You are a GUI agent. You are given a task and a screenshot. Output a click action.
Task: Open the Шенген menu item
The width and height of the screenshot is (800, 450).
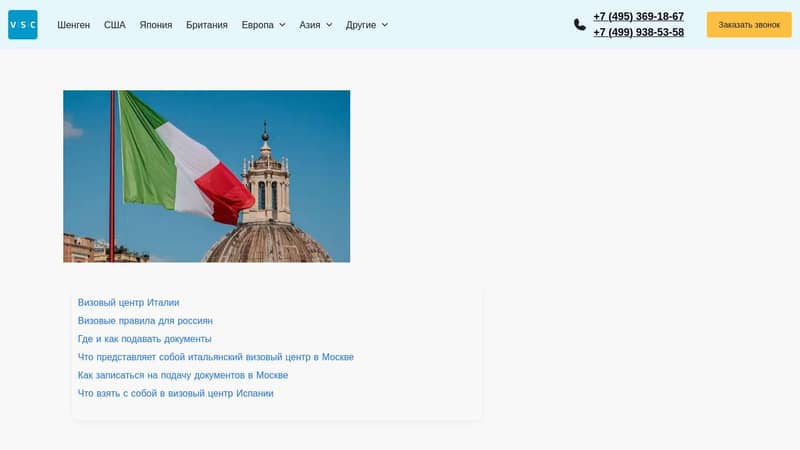pos(73,24)
